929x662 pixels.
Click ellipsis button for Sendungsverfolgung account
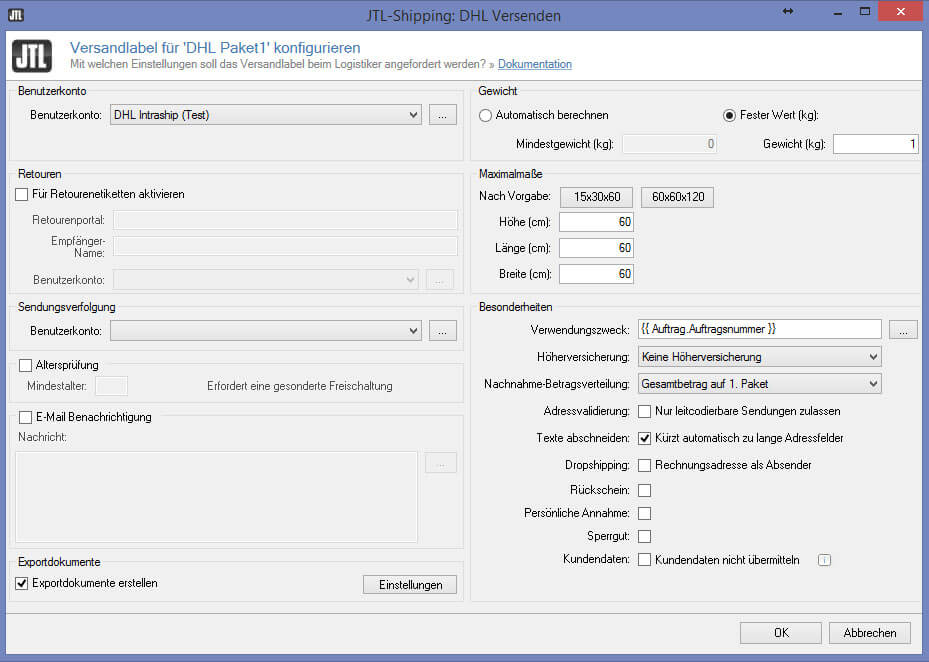click(443, 330)
